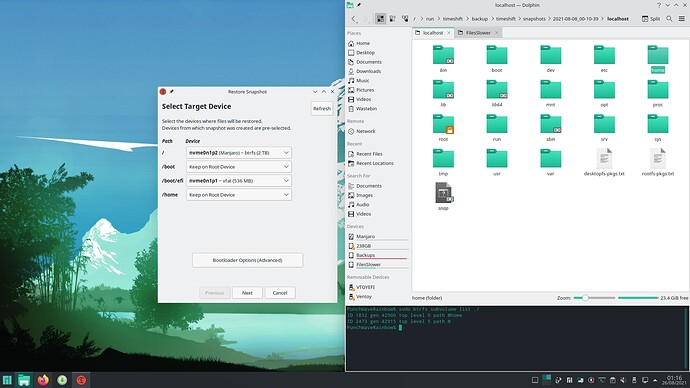The height and width of the screenshot is (388, 690).
Task: Click Next in Restore Snapshot dialog
Action: 247,293
